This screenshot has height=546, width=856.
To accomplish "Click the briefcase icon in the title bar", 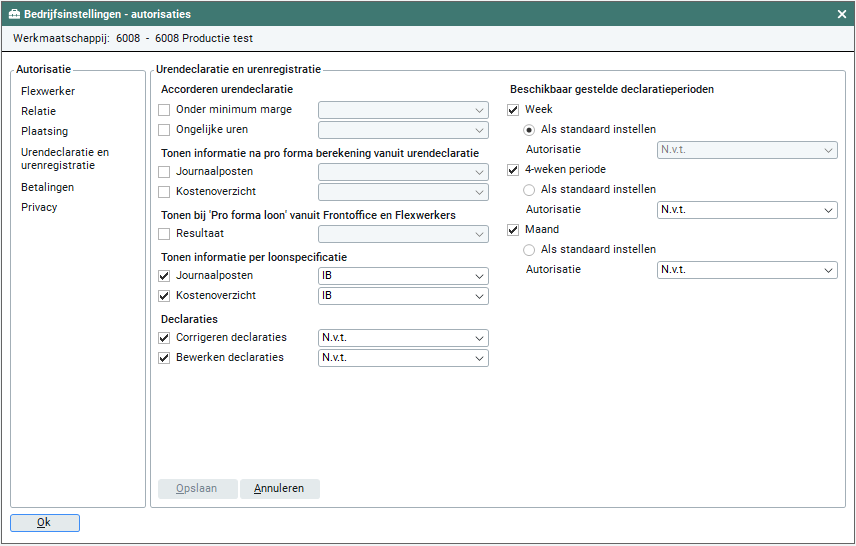I will pyautogui.click(x=14, y=14).
